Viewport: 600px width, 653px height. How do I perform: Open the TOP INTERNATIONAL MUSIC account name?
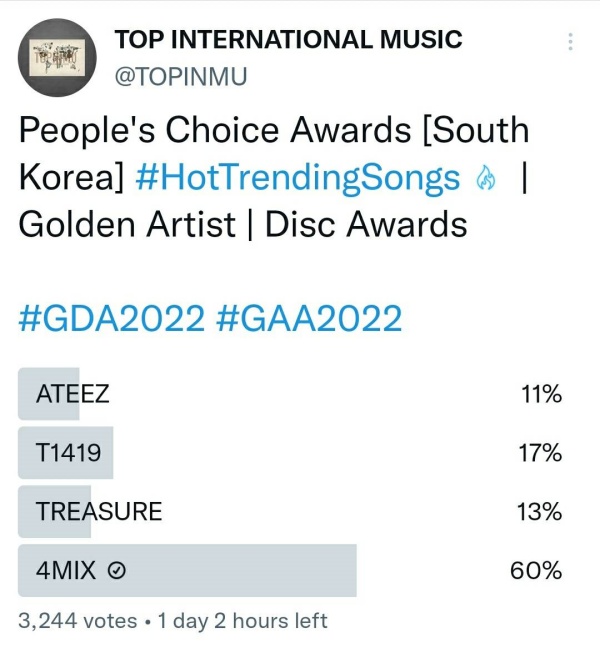pyautogui.click(x=289, y=40)
